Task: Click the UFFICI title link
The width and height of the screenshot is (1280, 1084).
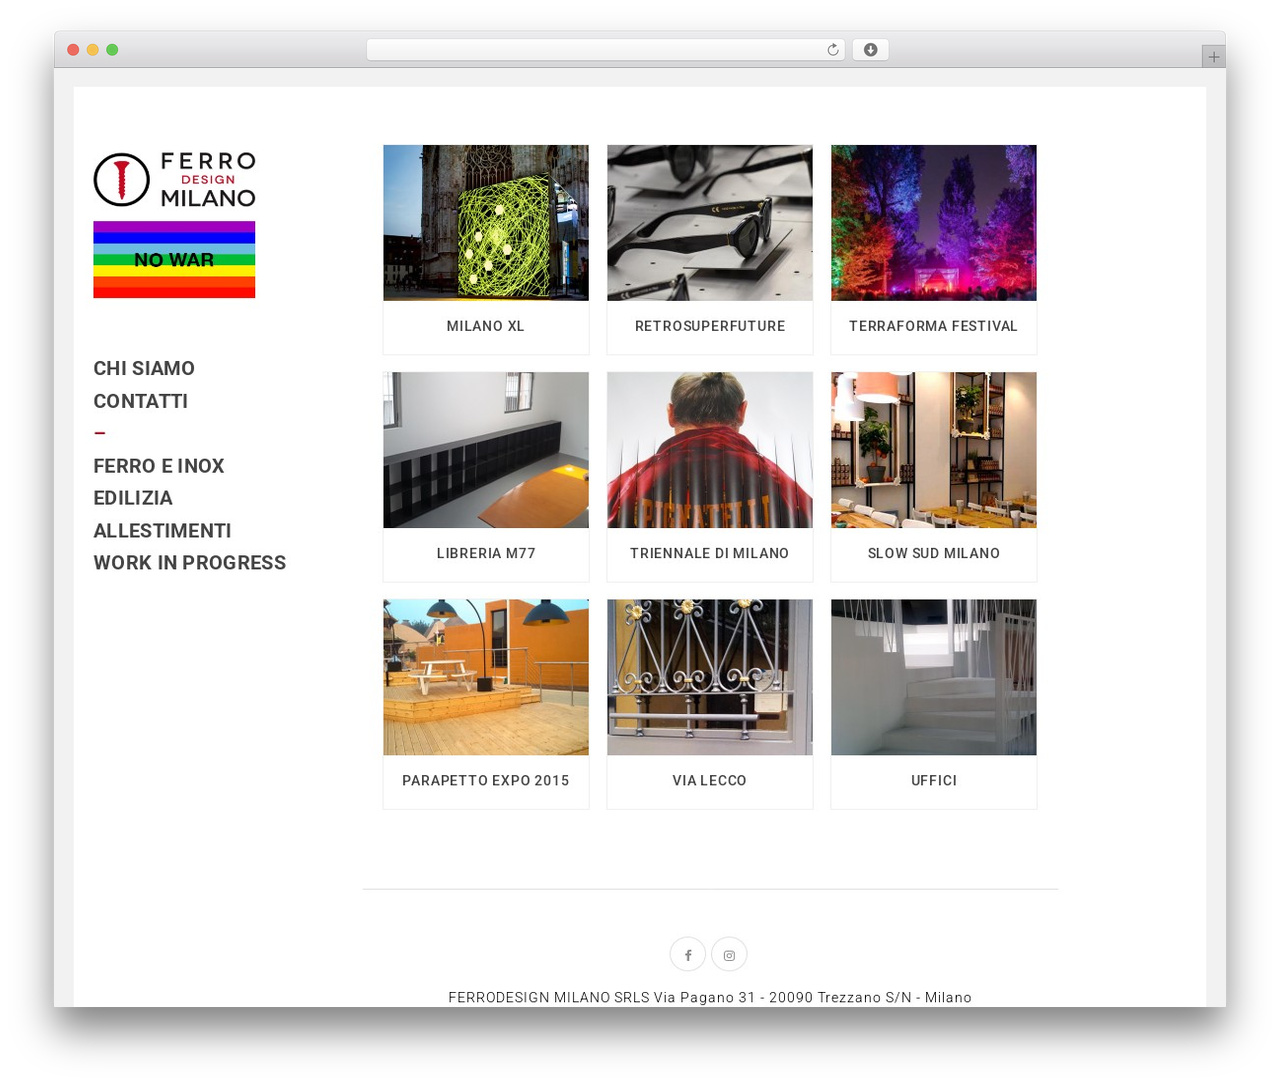Action: click(934, 780)
